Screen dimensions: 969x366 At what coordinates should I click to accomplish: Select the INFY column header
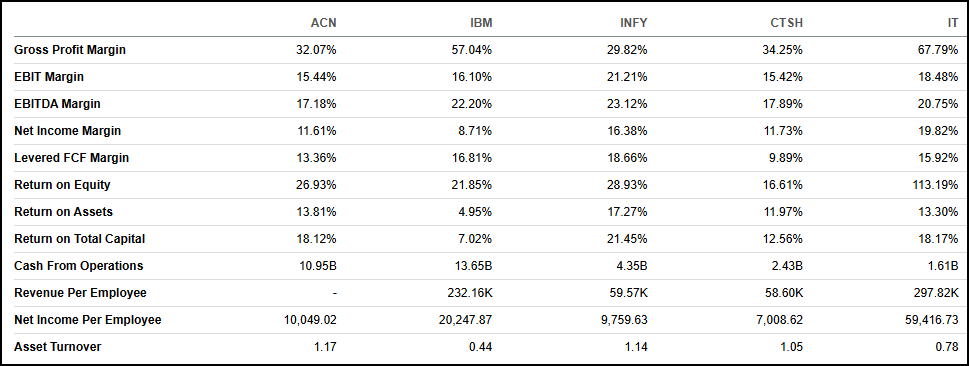coord(633,23)
